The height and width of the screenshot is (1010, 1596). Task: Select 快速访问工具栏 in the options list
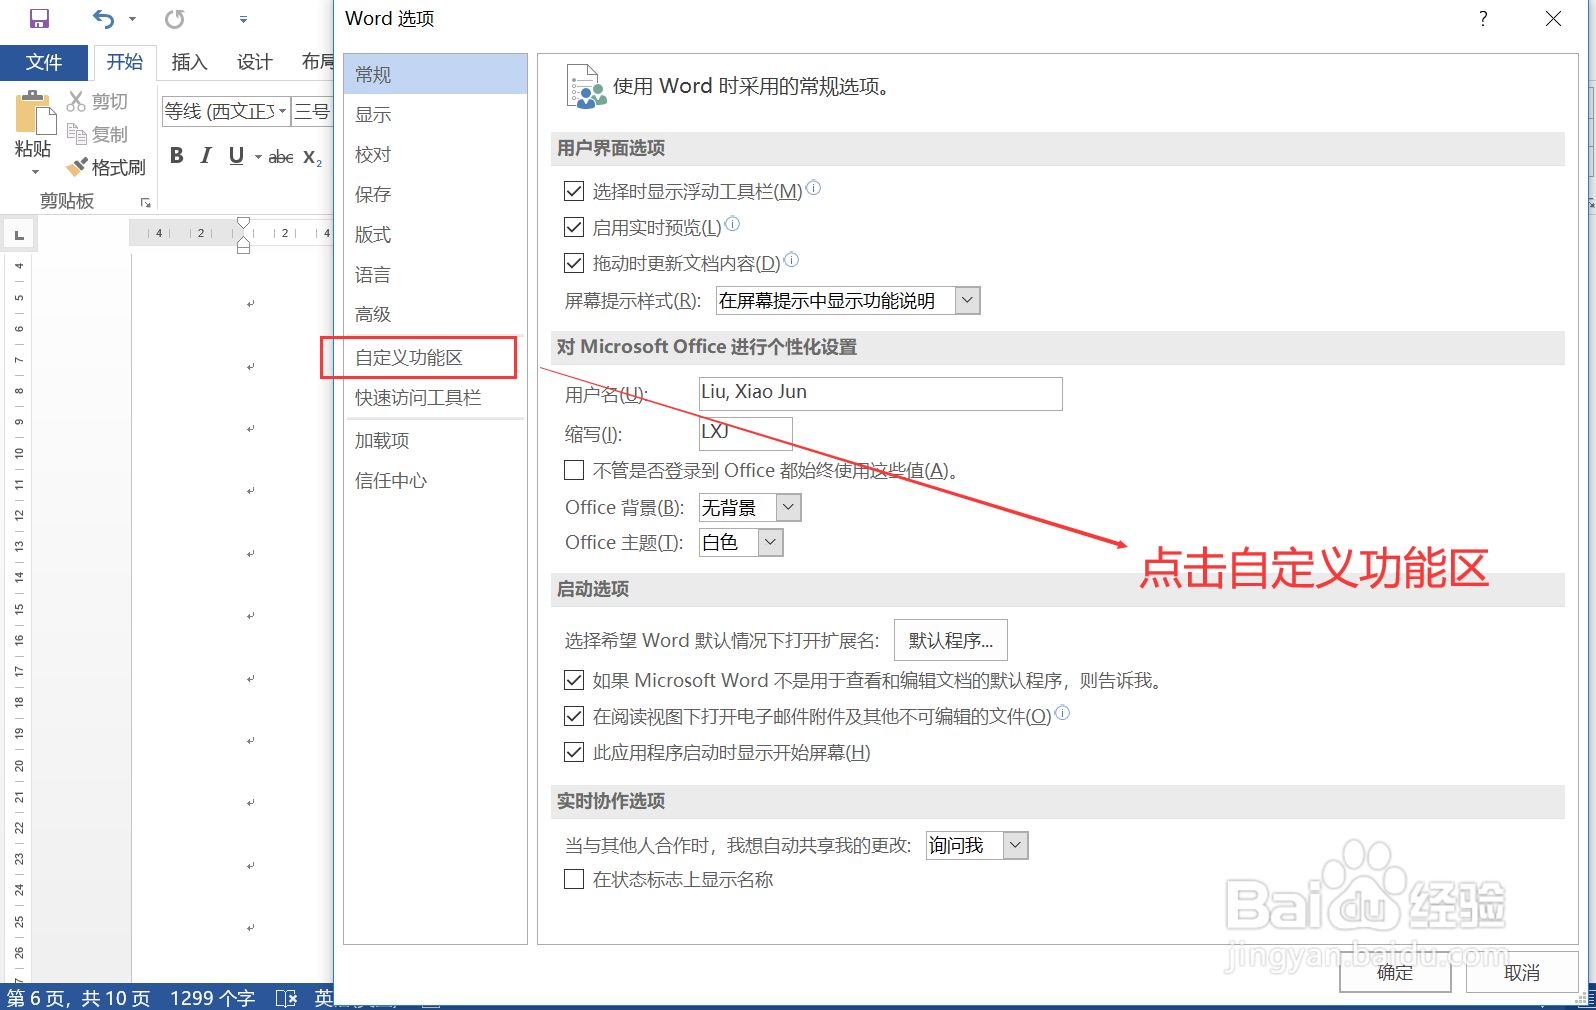(x=435, y=397)
